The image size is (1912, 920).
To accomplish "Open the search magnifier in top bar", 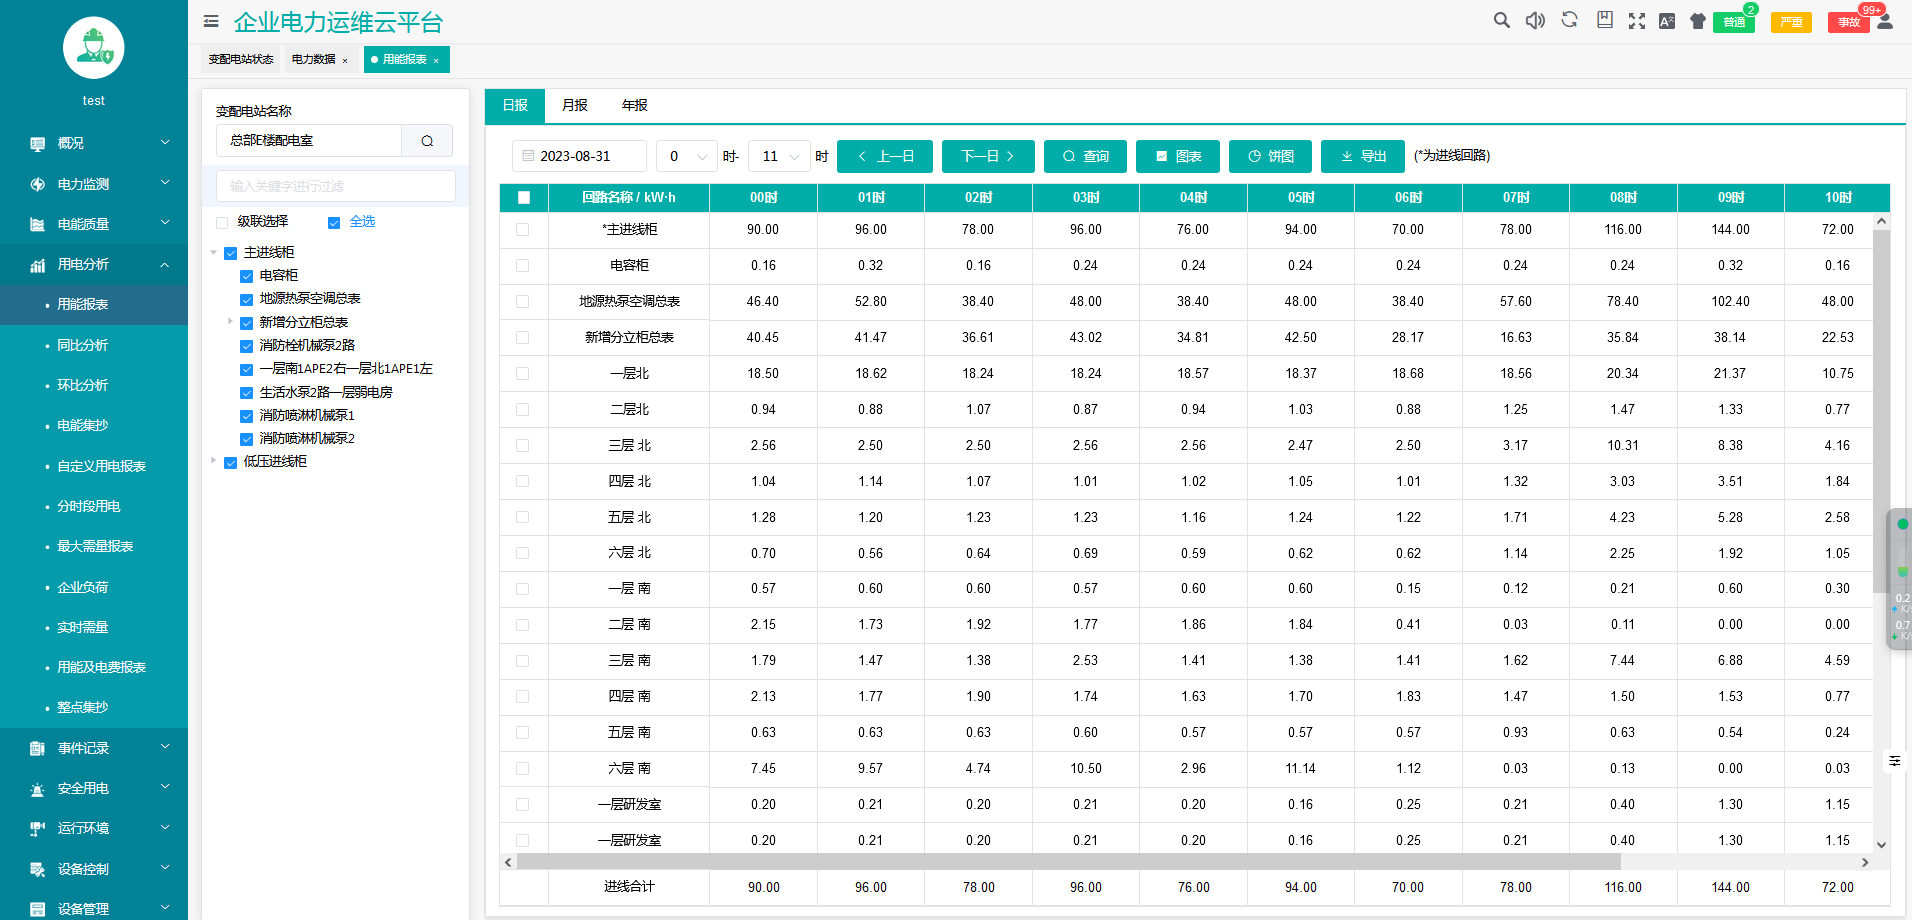I will click(1501, 20).
